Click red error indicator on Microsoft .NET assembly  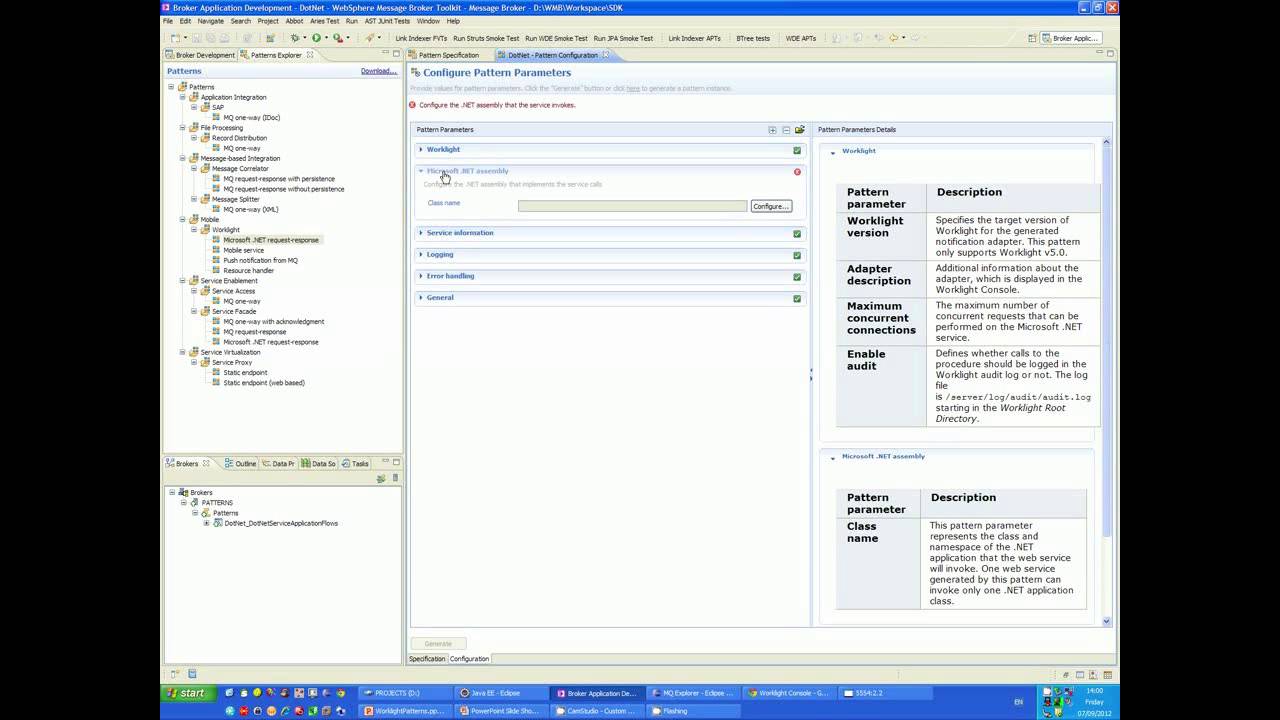pyautogui.click(x=797, y=172)
